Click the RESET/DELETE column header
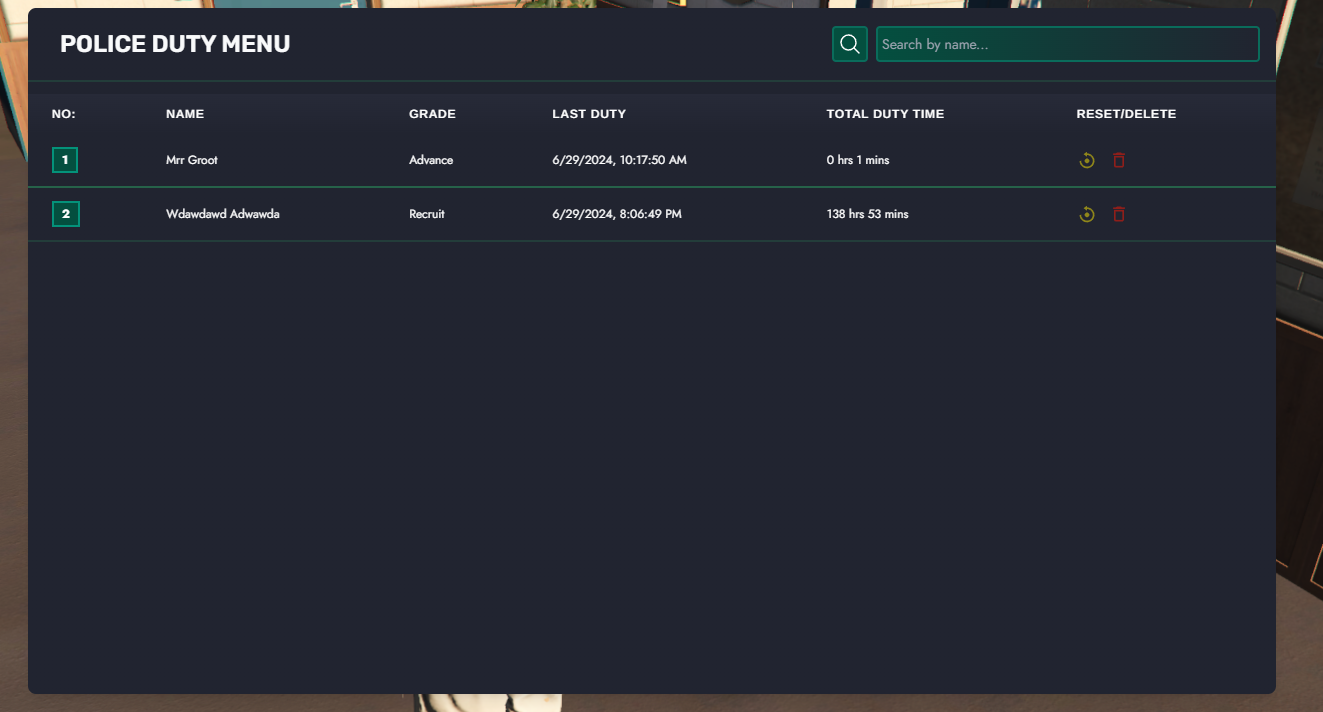Viewport: 1323px width, 712px height. coord(1126,114)
